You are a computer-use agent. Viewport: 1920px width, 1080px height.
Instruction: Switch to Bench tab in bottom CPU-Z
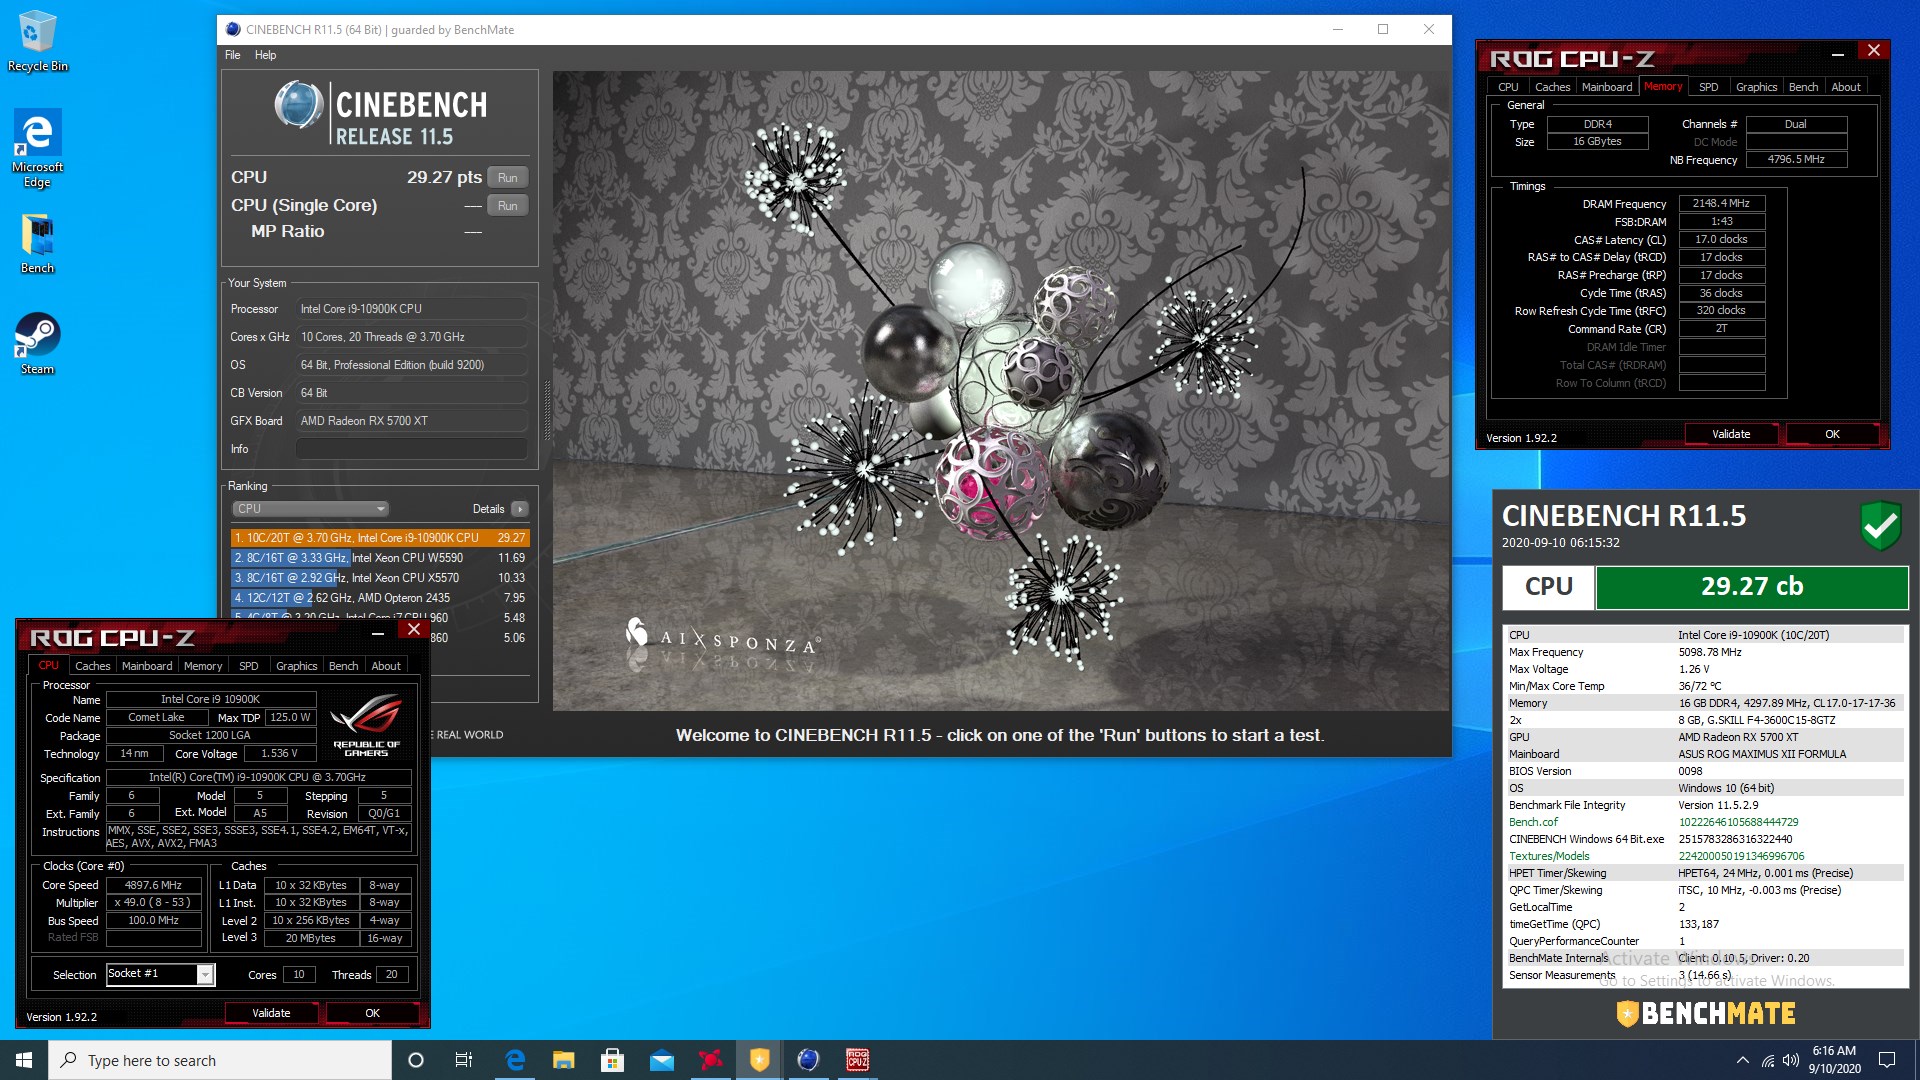coord(343,666)
